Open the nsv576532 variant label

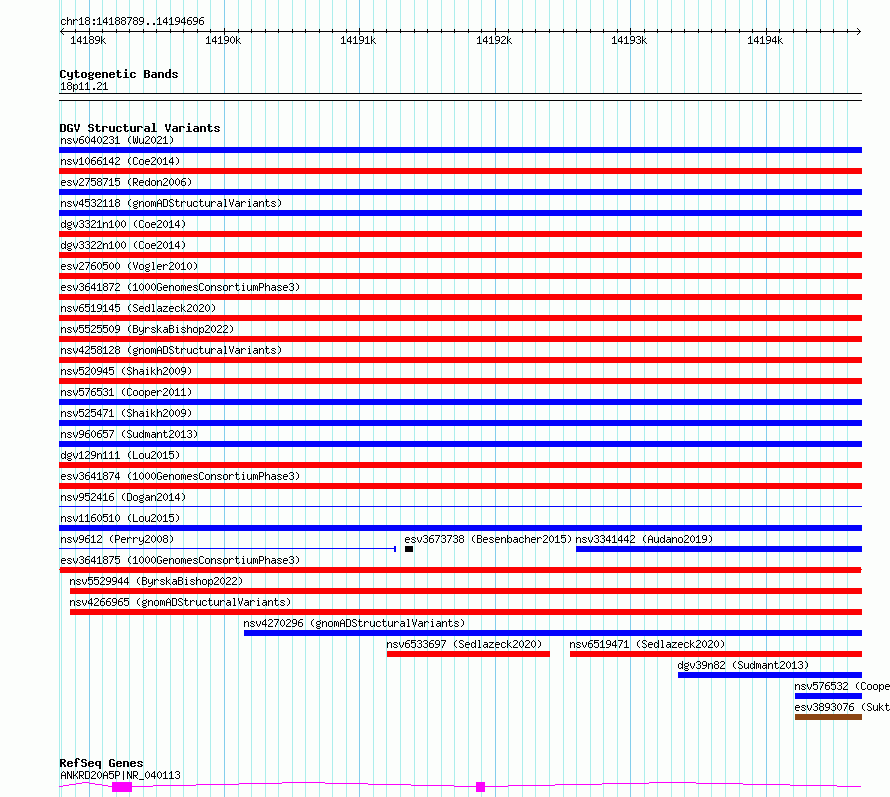[842, 686]
